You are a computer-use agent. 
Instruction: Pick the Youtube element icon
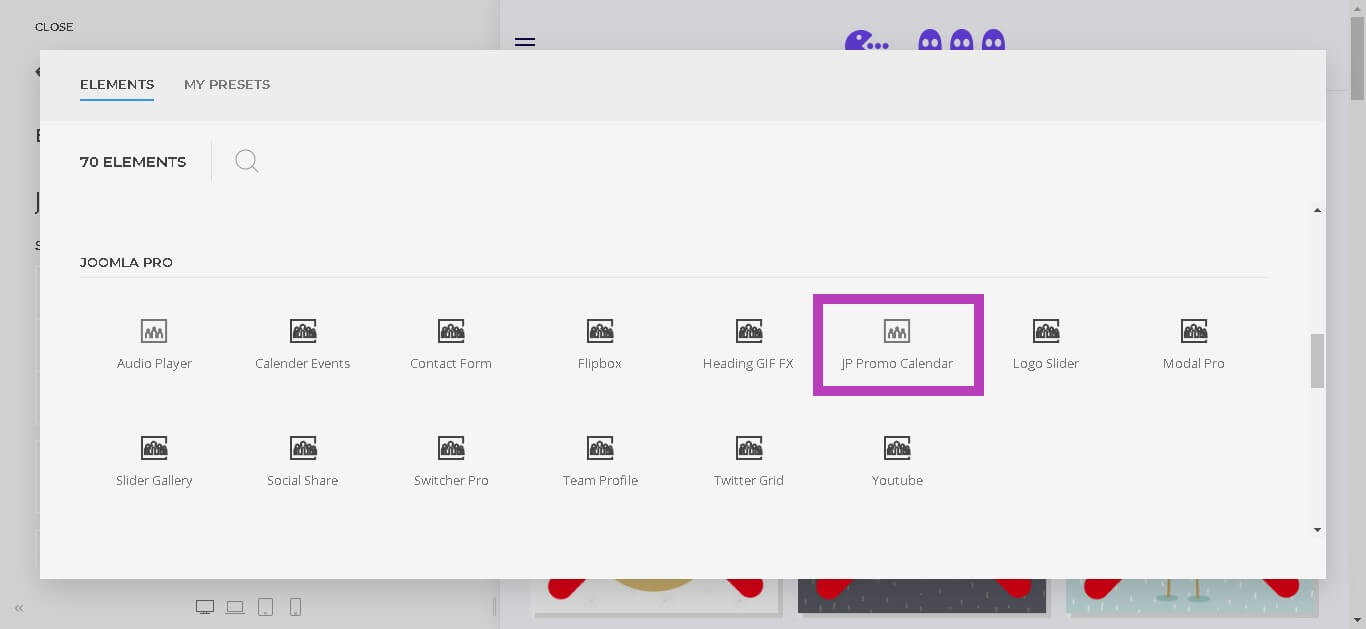pyautogui.click(x=897, y=448)
